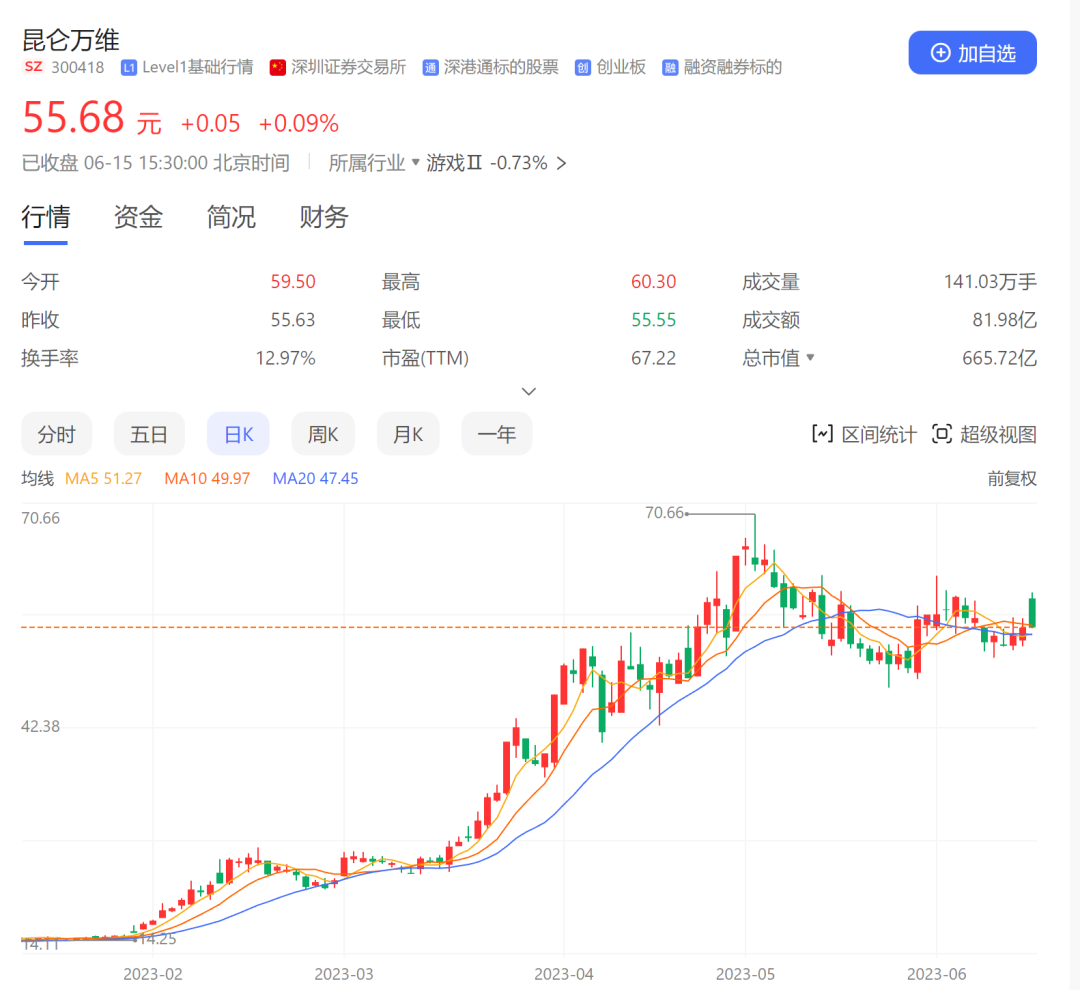
Task: Click the latest green candlestick on chart
Action: tap(1032, 612)
